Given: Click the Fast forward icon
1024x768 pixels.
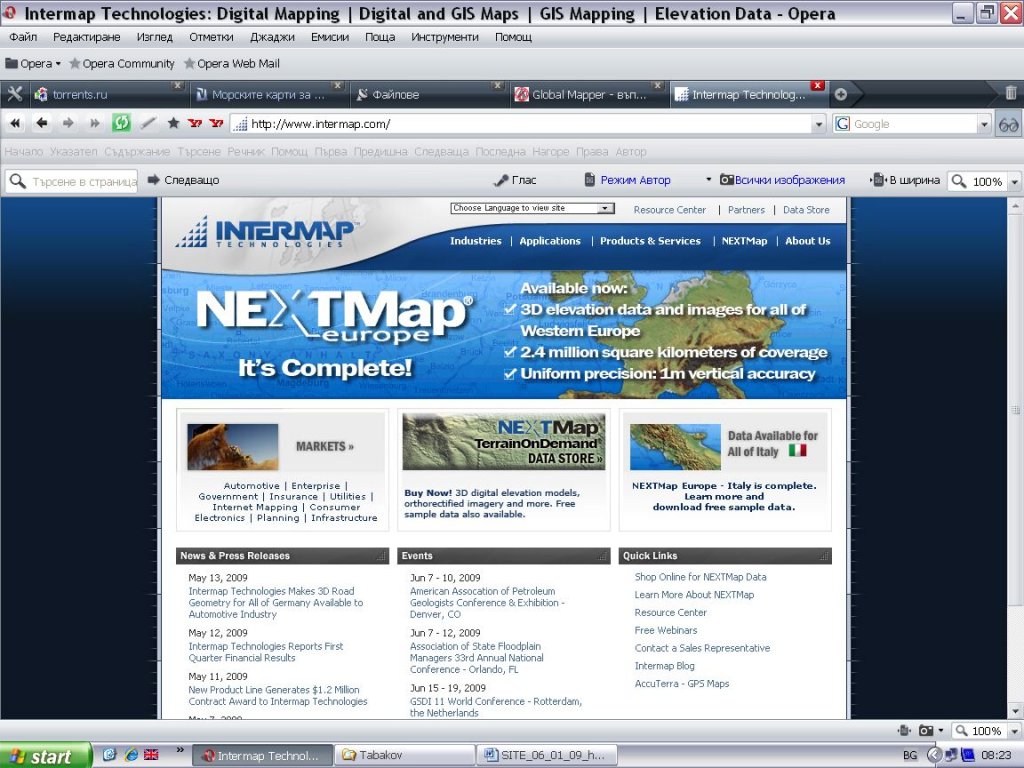Looking at the screenshot, I should [x=95, y=123].
